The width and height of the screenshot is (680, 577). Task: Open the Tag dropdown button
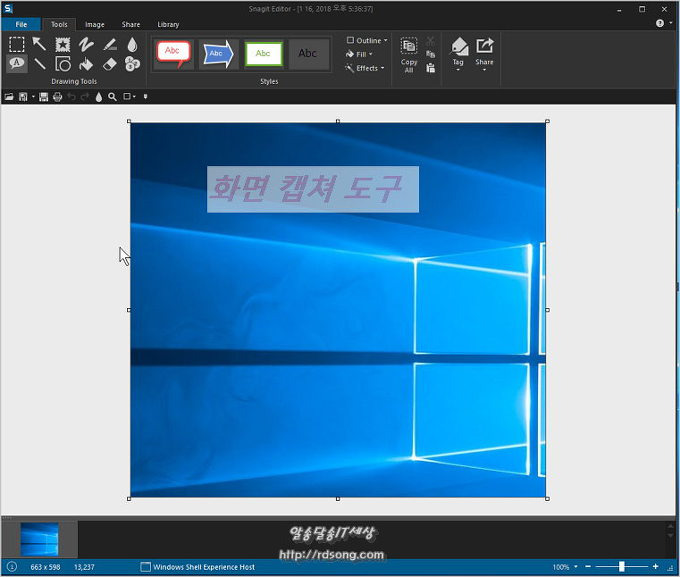pyautogui.click(x=458, y=55)
